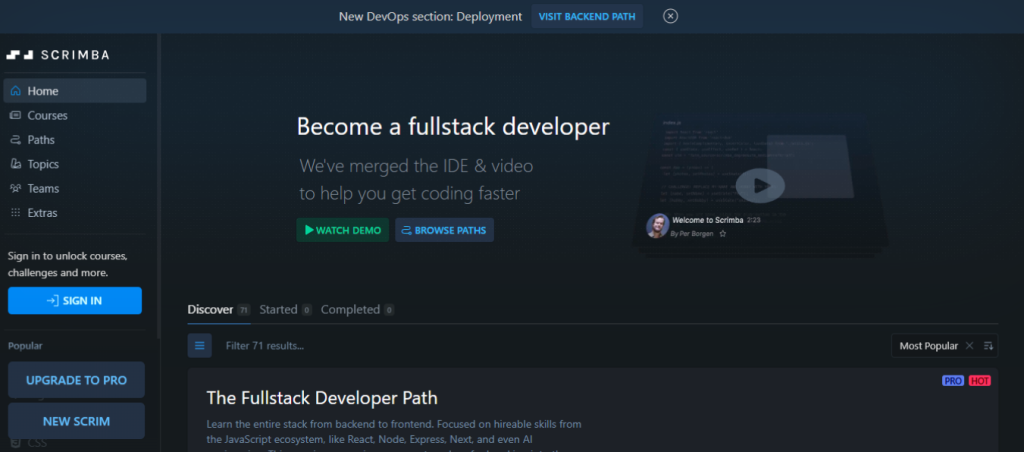Open Extras via its grid icon
1024x452 pixels.
tap(15, 213)
